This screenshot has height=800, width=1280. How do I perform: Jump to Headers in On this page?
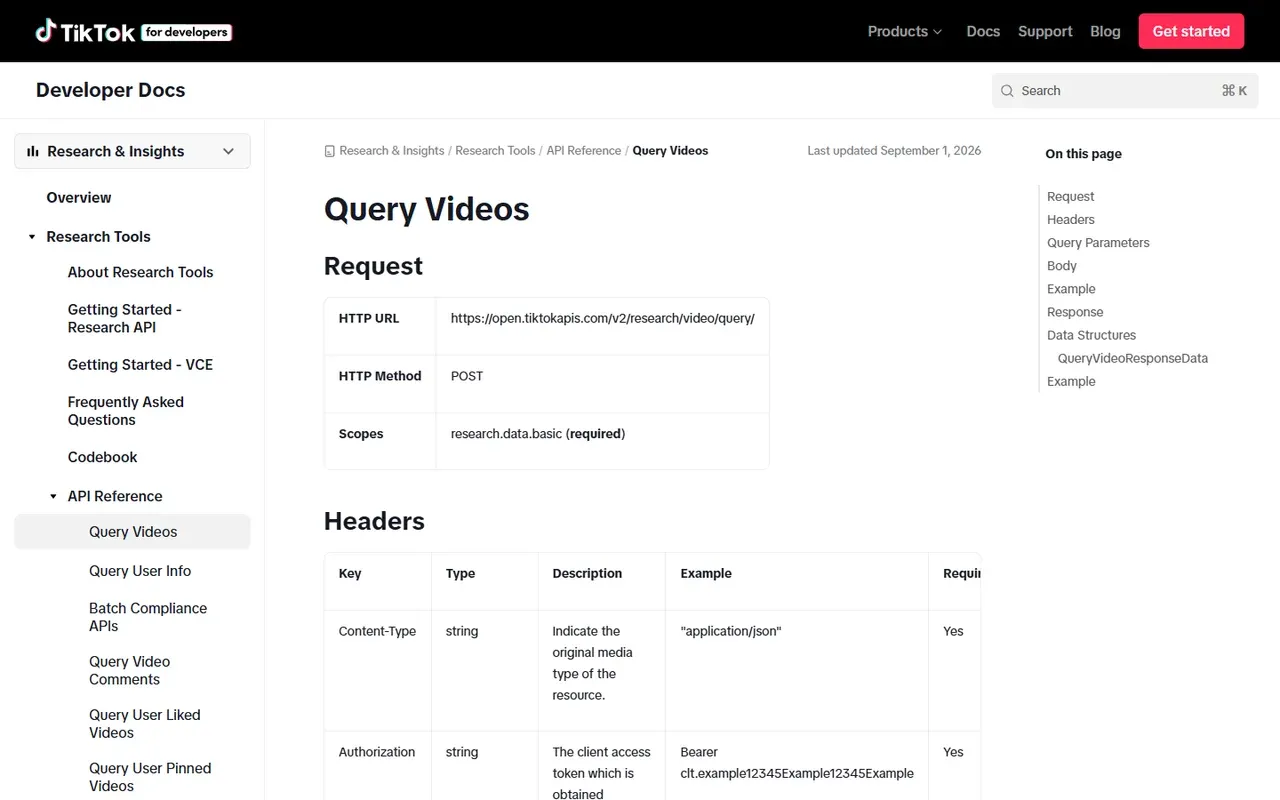tap(1071, 220)
